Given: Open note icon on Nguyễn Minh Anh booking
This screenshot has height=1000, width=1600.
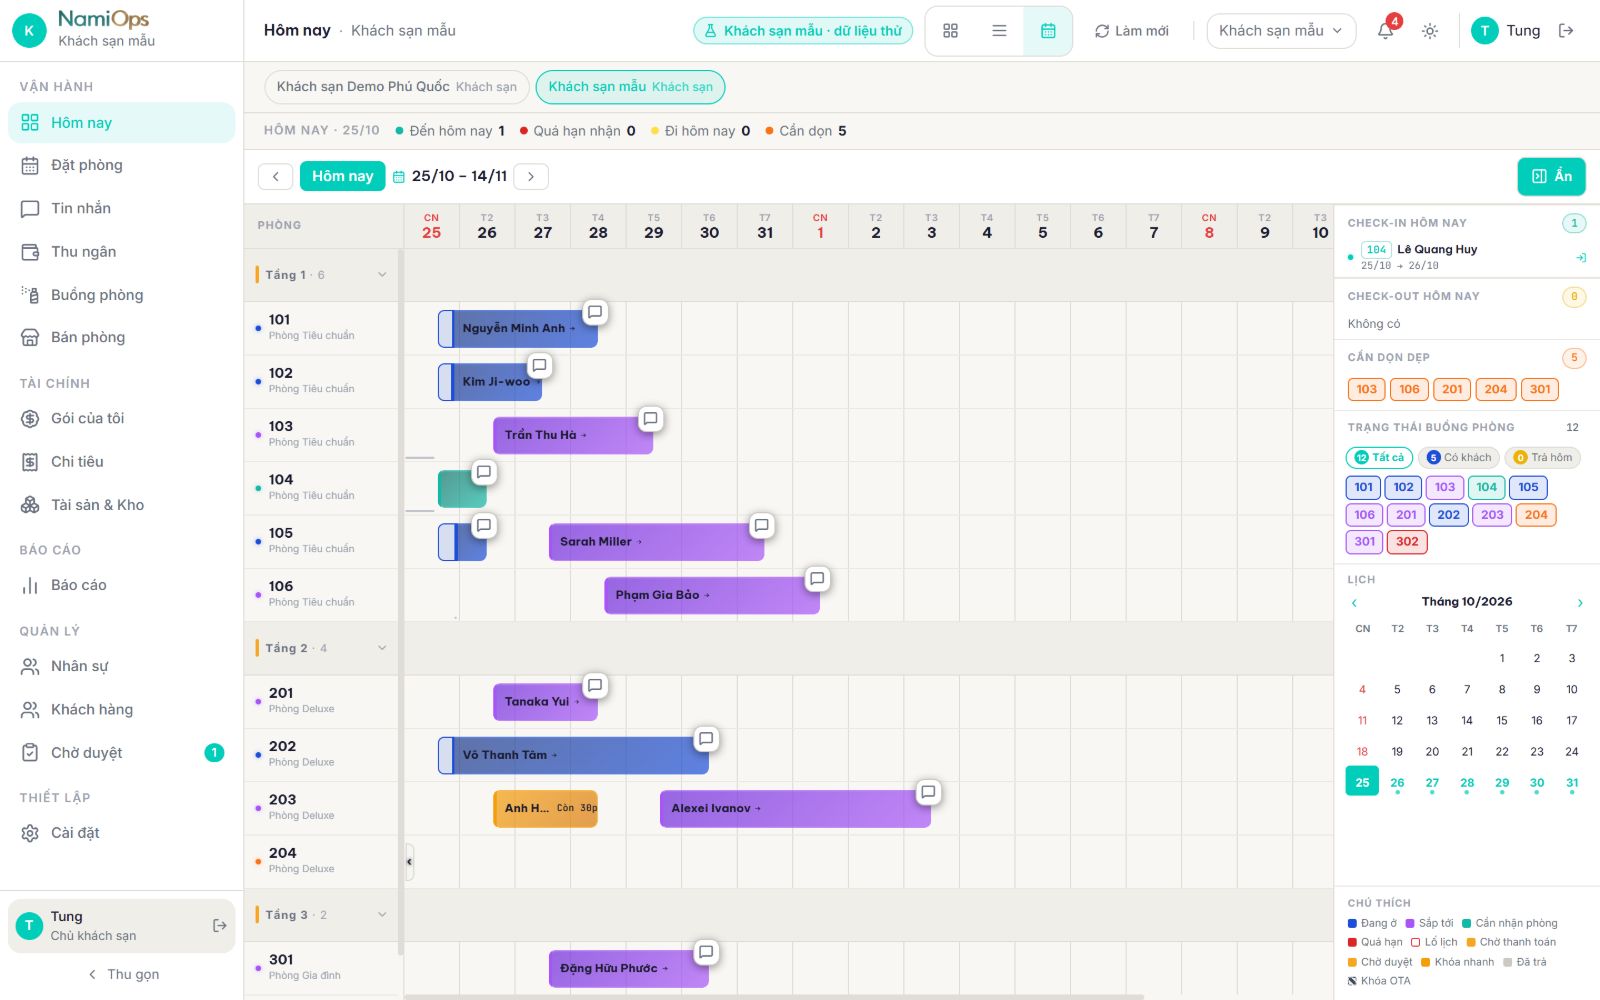Looking at the screenshot, I should point(595,312).
